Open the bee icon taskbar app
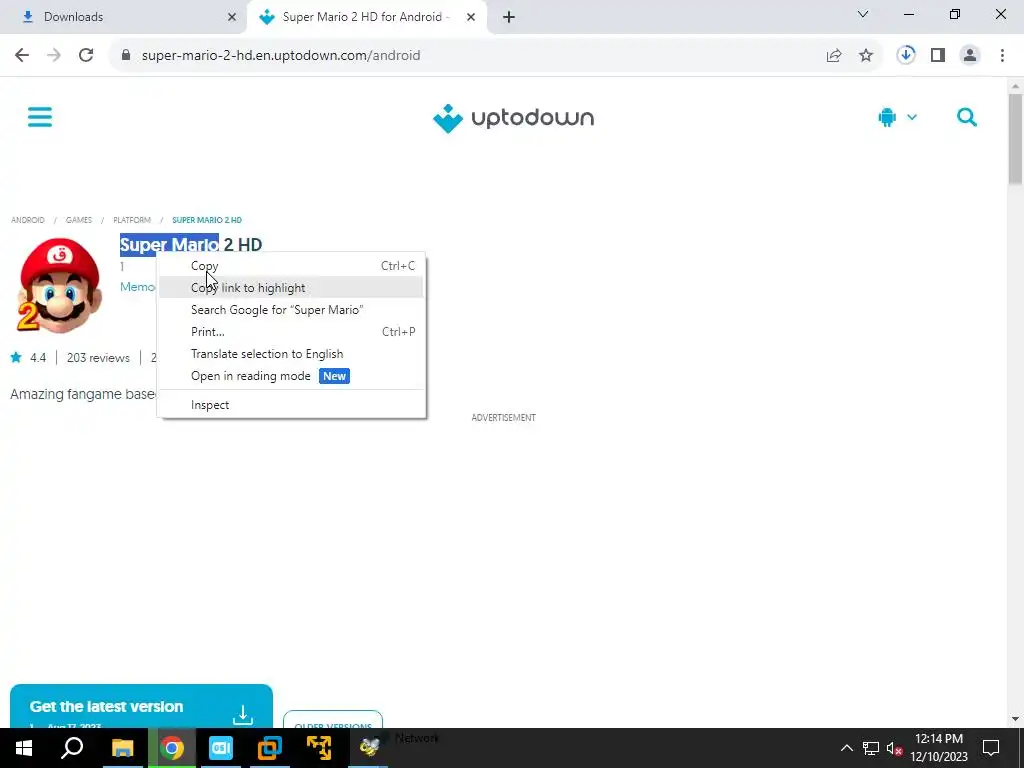 tap(369, 748)
